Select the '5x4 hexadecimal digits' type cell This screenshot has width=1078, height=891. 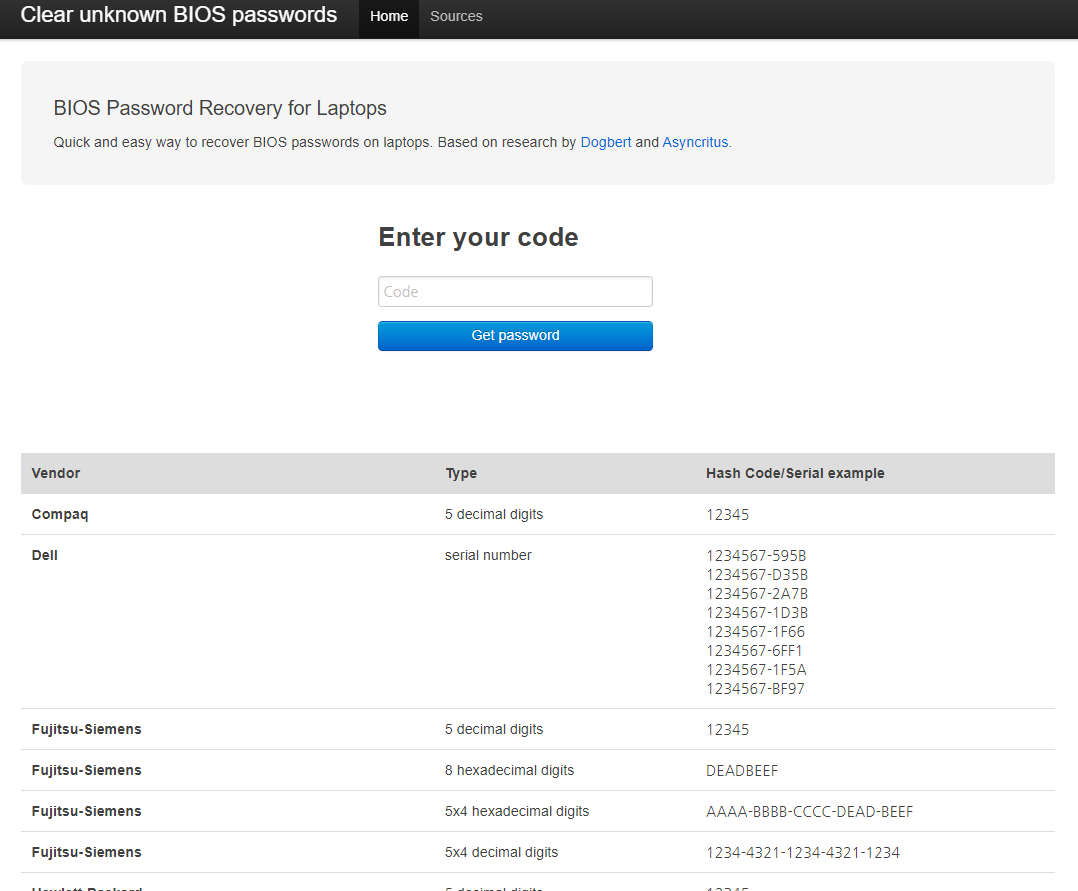517,811
